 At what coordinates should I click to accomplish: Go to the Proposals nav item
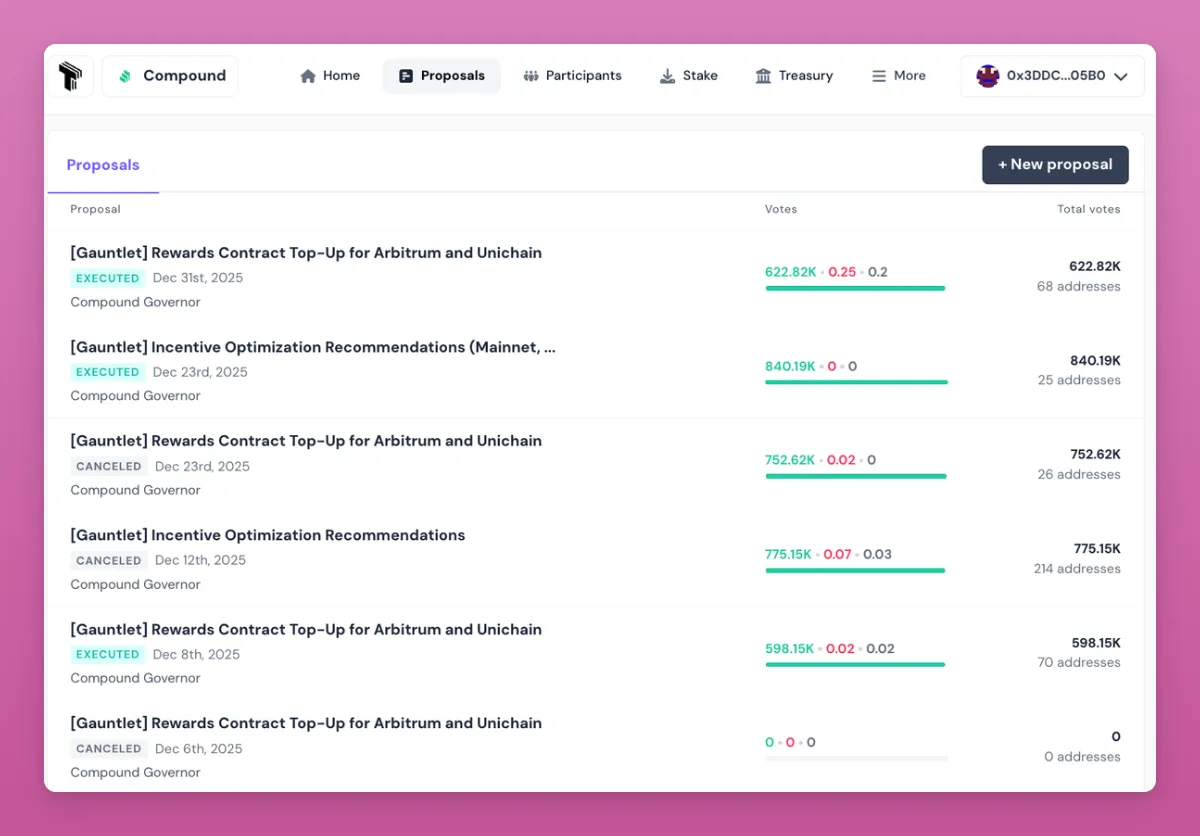(441, 76)
